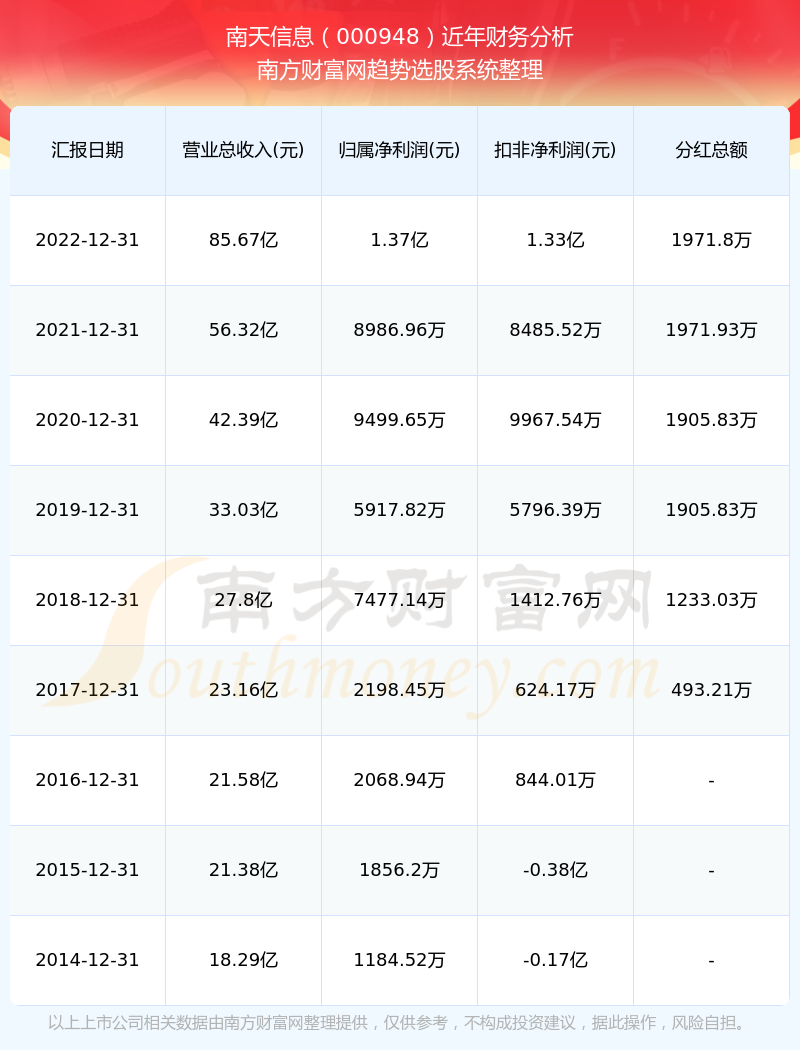Click the value 9967.54万
Screen dimensions: 800x1050
tap(556, 420)
